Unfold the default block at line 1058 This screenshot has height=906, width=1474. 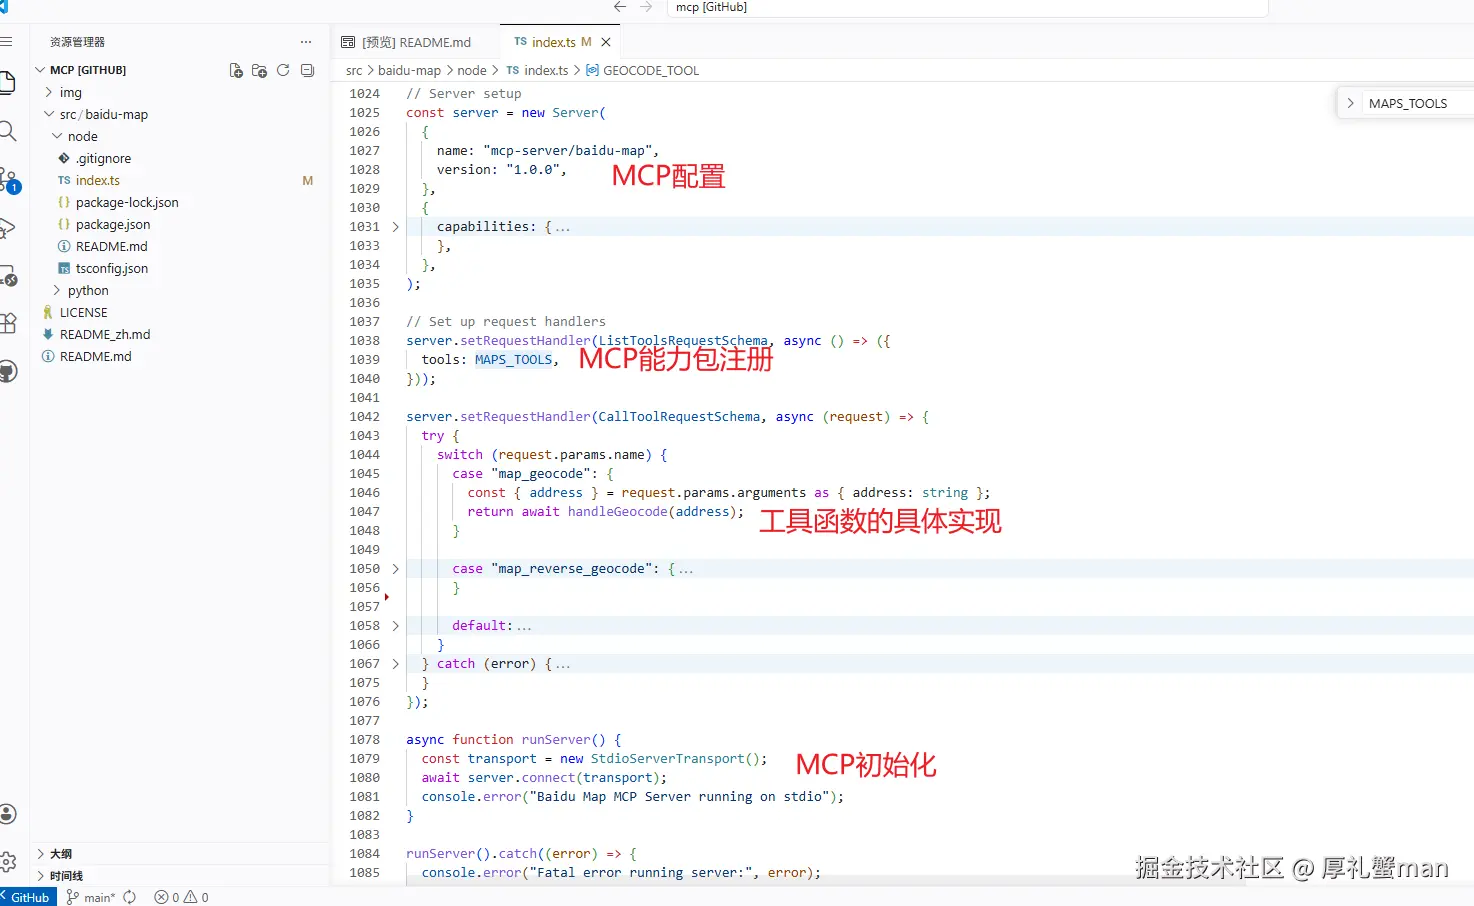click(396, 626)
